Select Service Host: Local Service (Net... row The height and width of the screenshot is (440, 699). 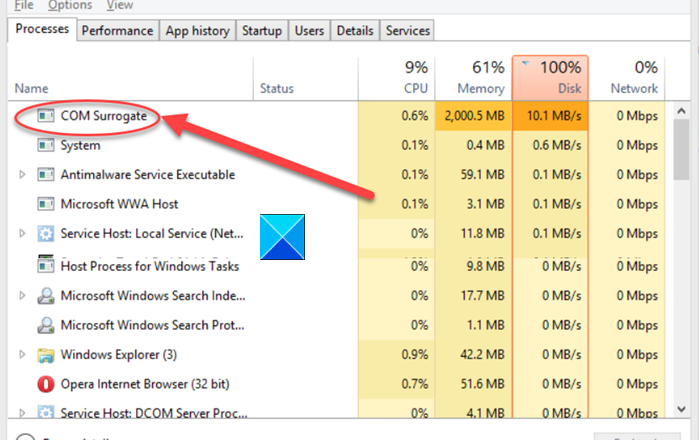pos(336,234)
